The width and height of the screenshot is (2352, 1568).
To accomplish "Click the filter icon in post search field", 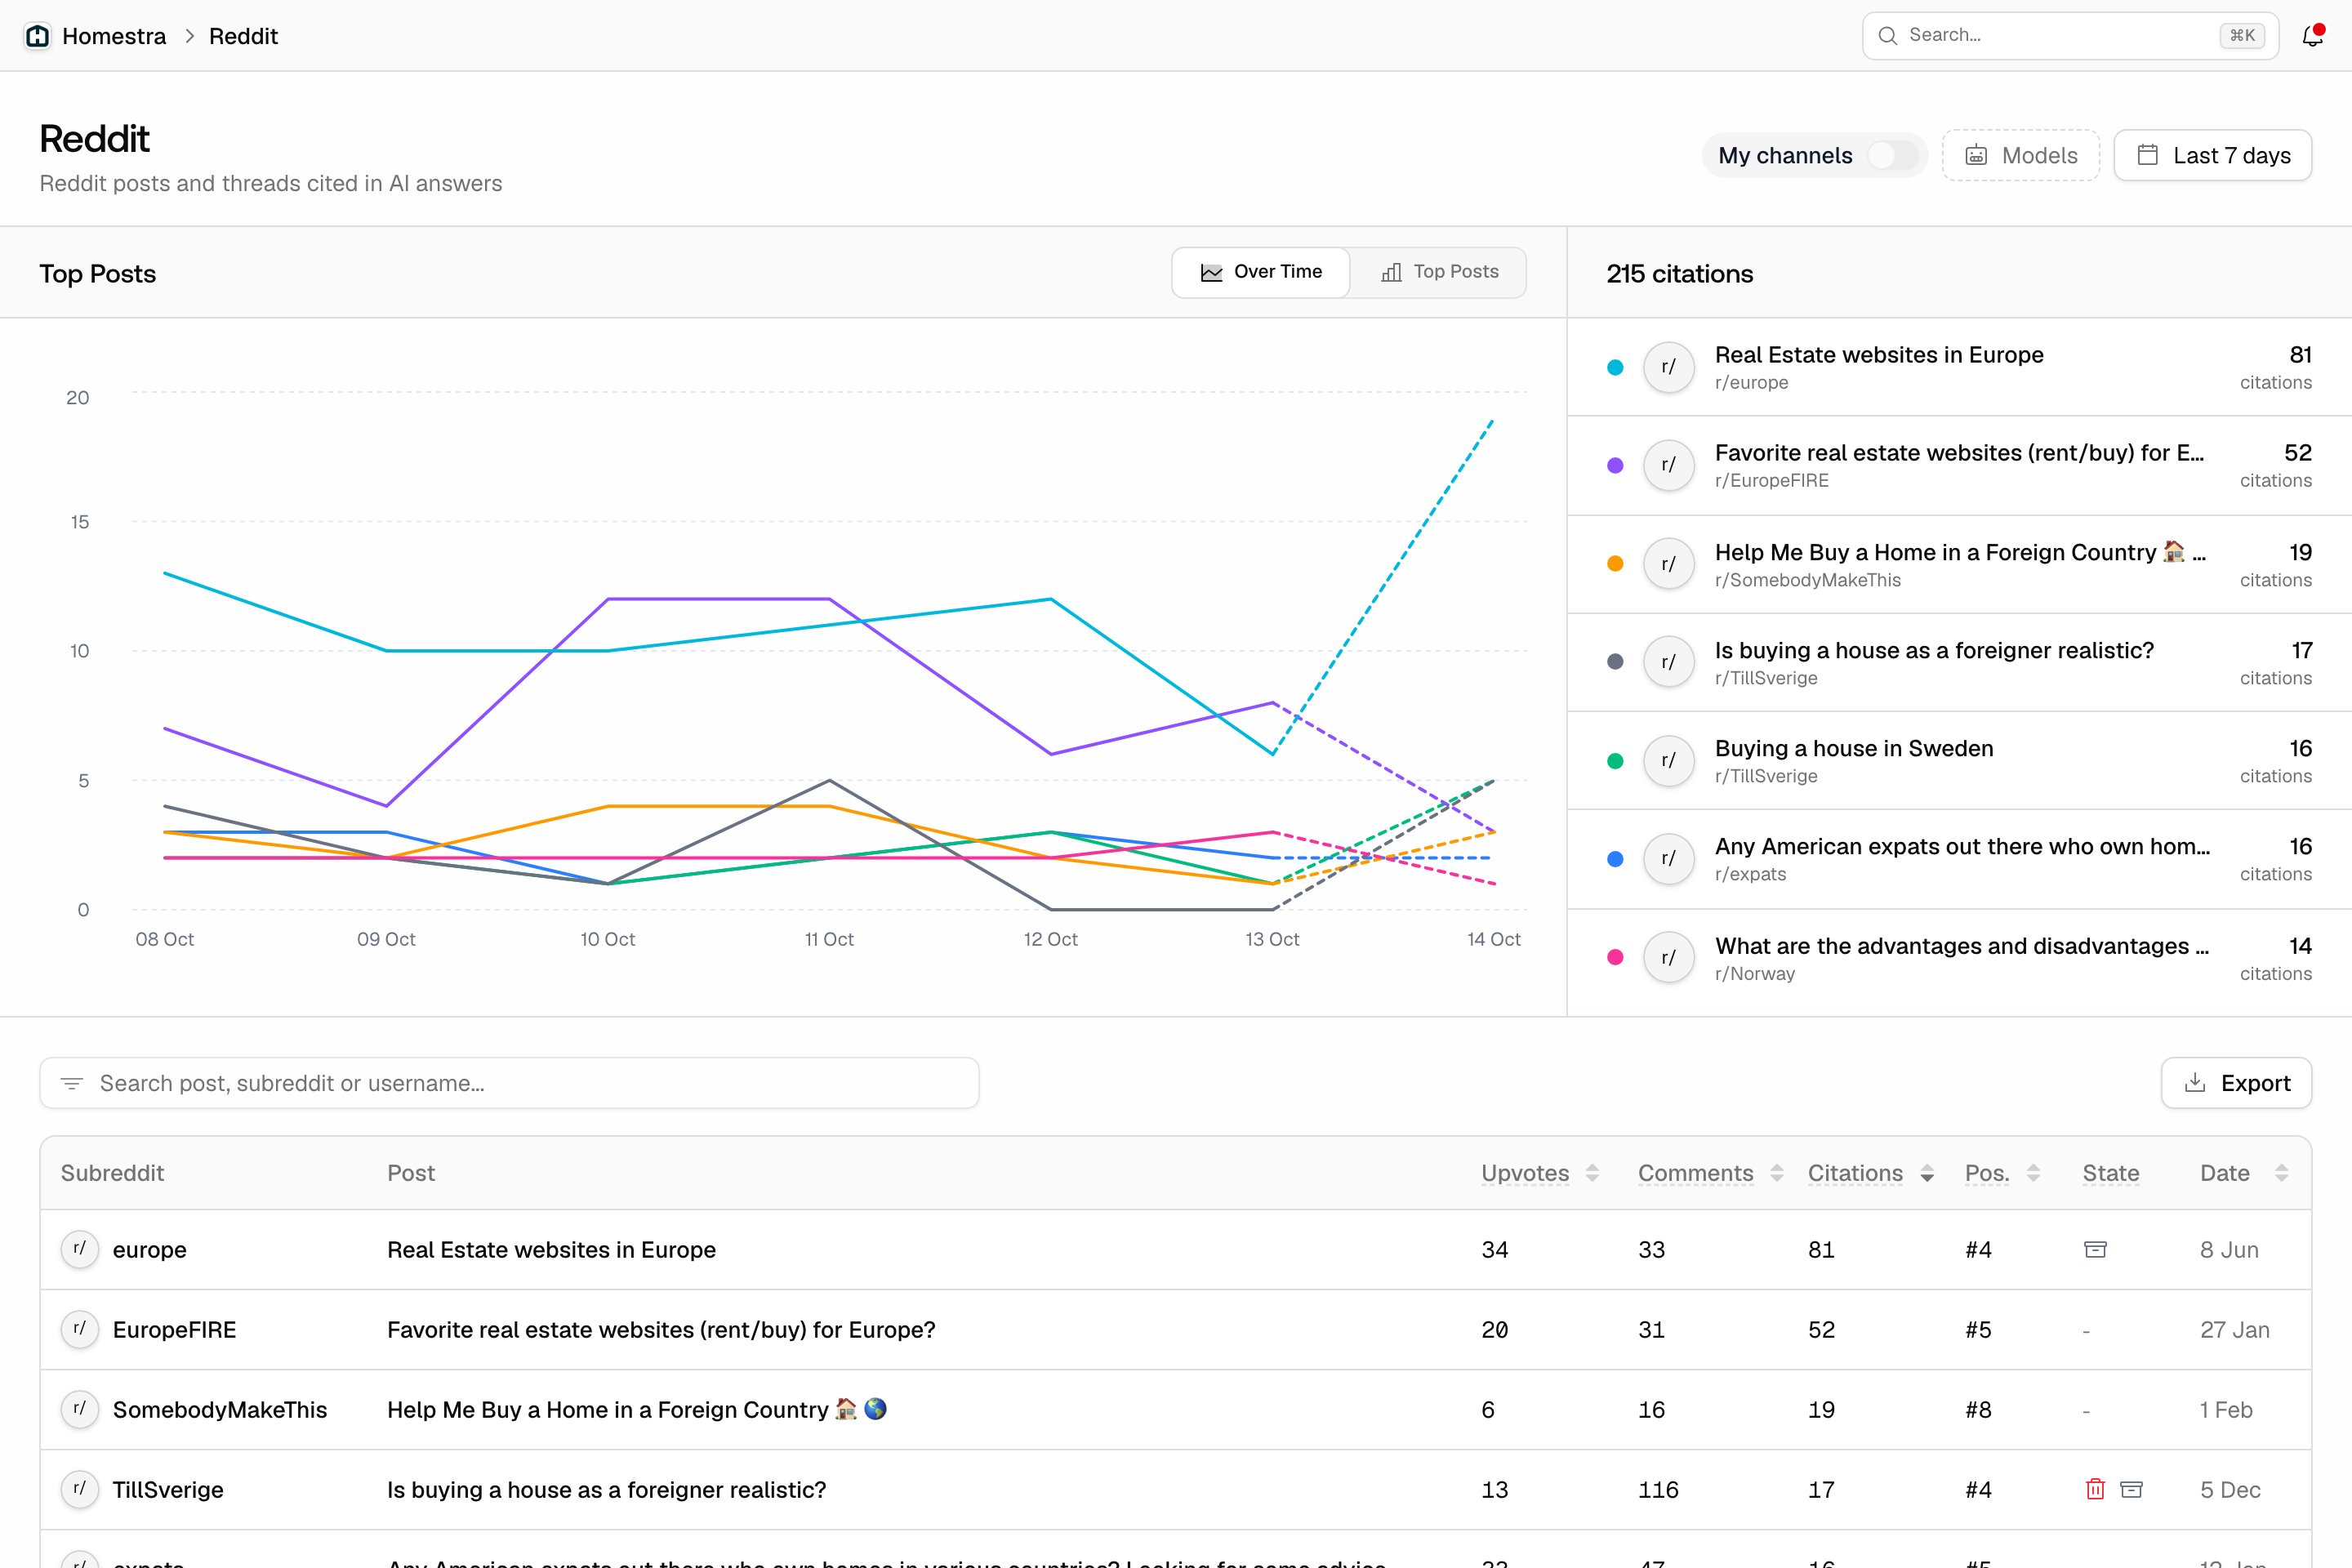I will click(72, 1083).
